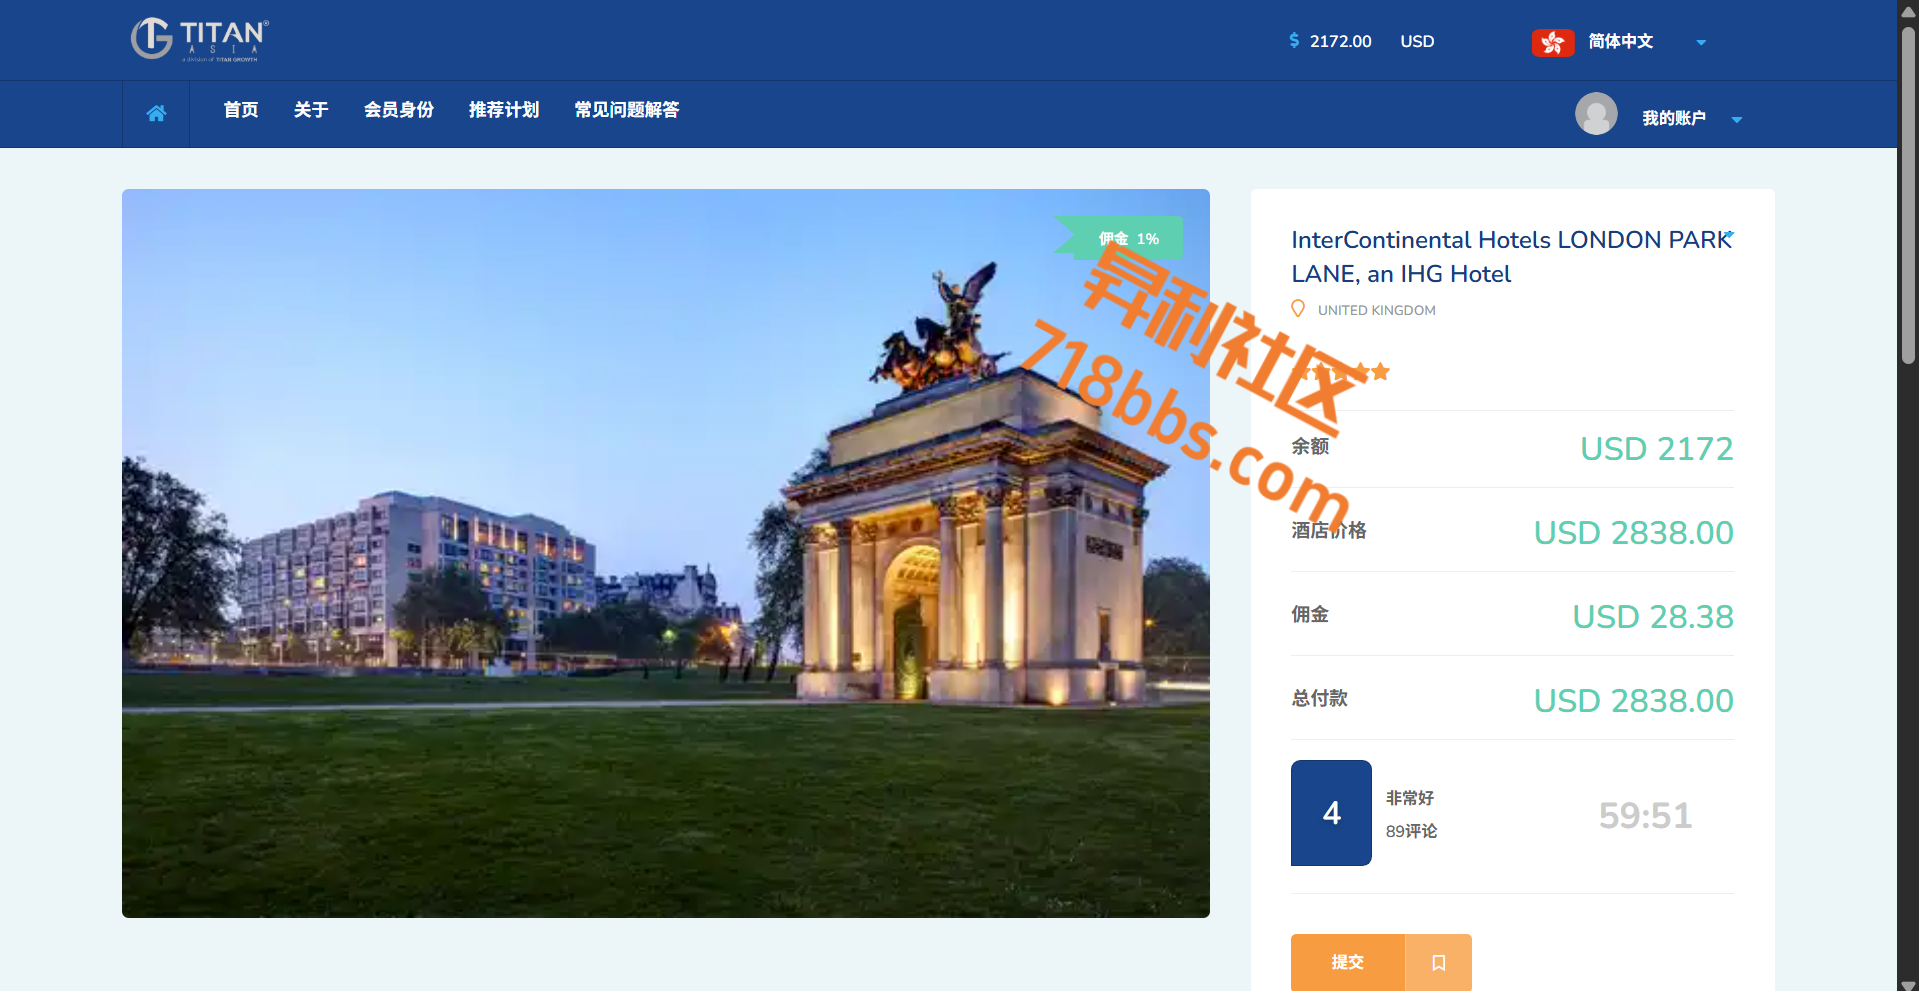The width and height of the screenshot is (1919, 991).
Task: Click the 佣金 1% ribbon on the photo
Action: point(1120,238)
